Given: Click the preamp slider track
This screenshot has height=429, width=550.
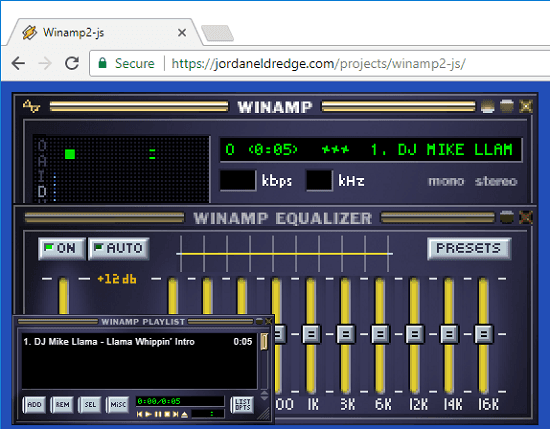Looking at the screenshot, I should (x=63, y=295).
